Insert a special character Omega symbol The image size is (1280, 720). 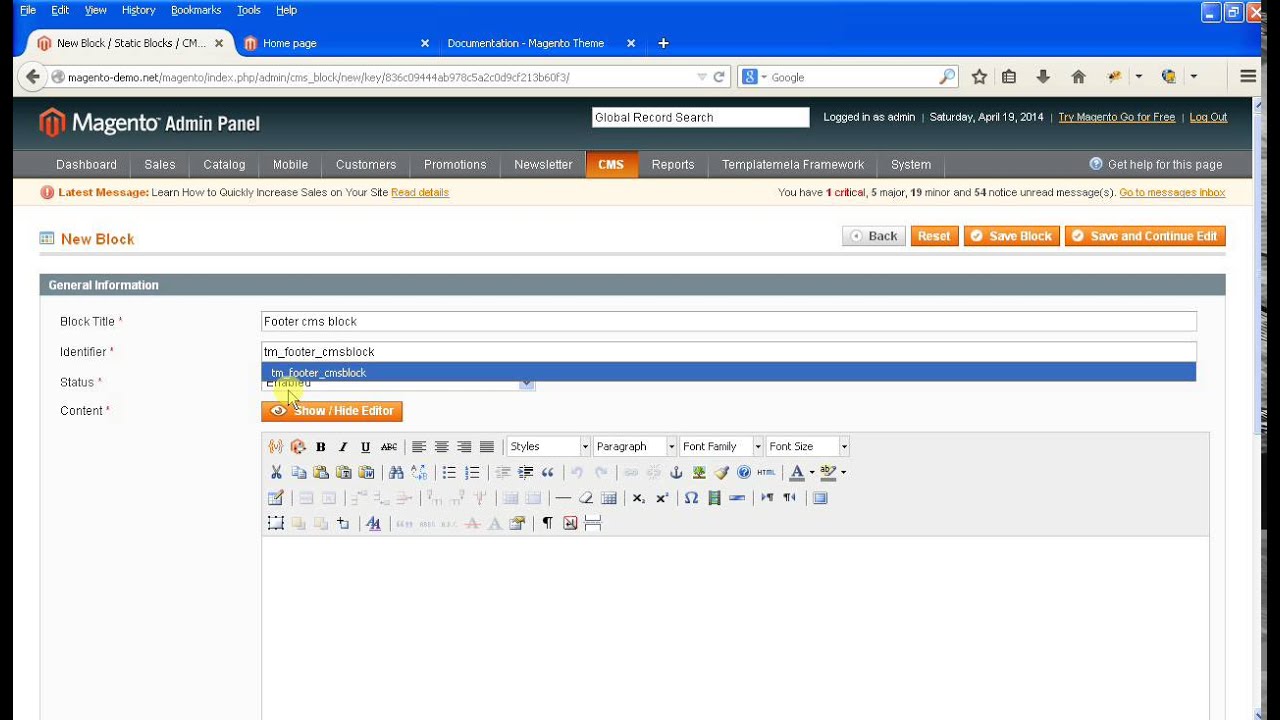(691, 498)
